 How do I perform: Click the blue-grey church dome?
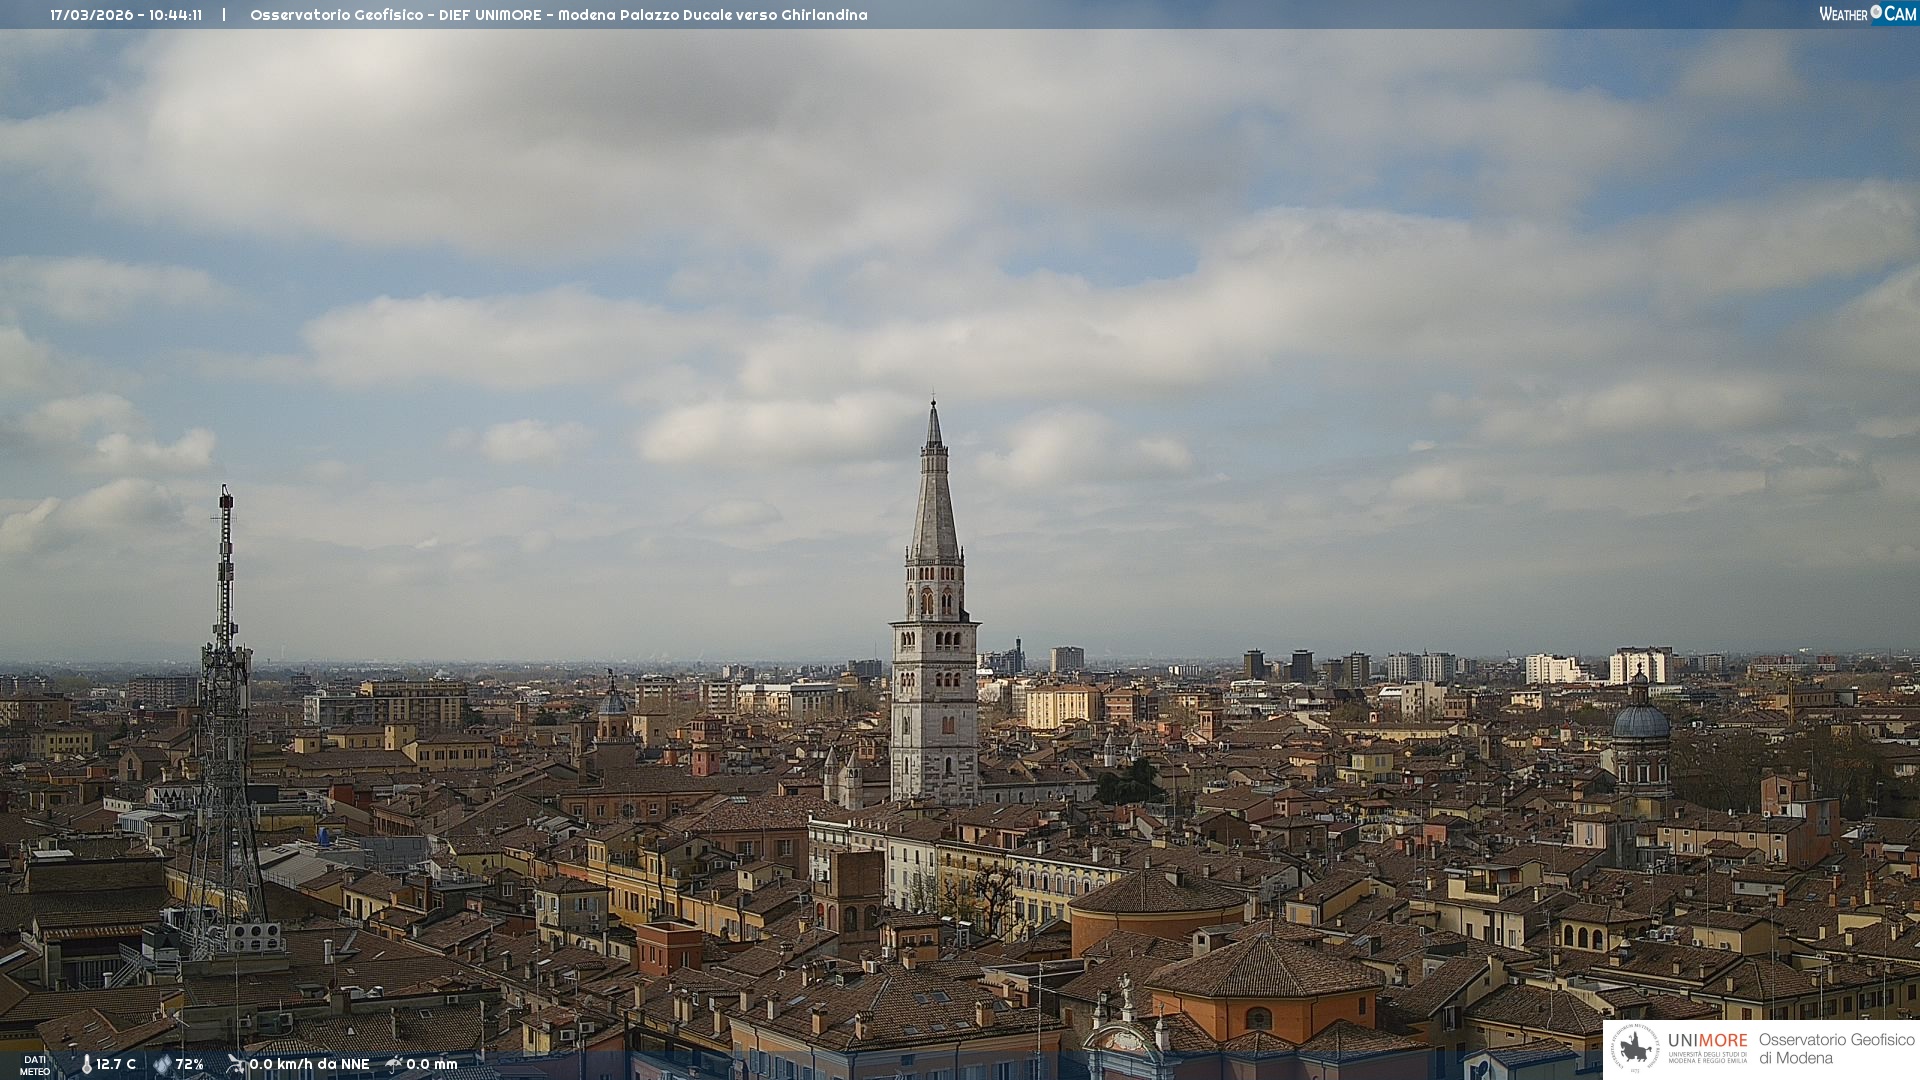pyautogui.click(x=1641, y=722)
